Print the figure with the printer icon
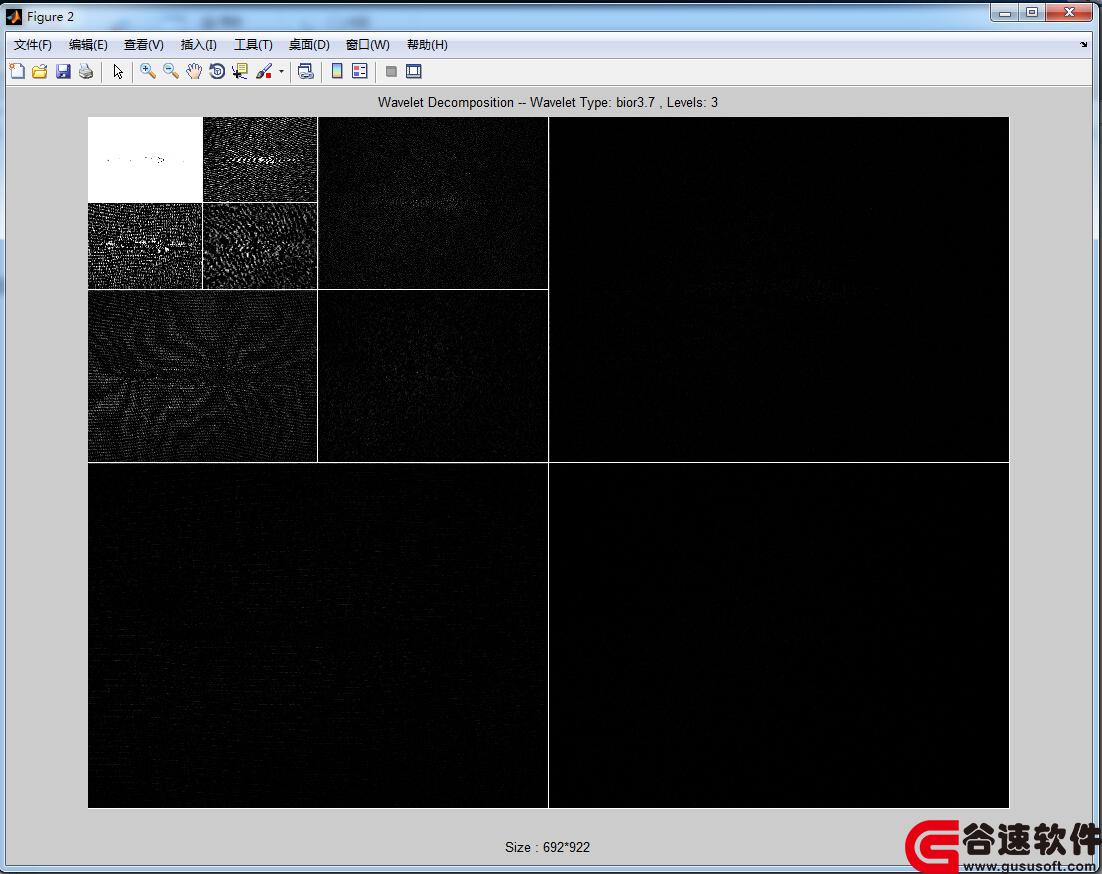Image resolution: width=1102 pixels, height=874 pixels. (86, 71)
